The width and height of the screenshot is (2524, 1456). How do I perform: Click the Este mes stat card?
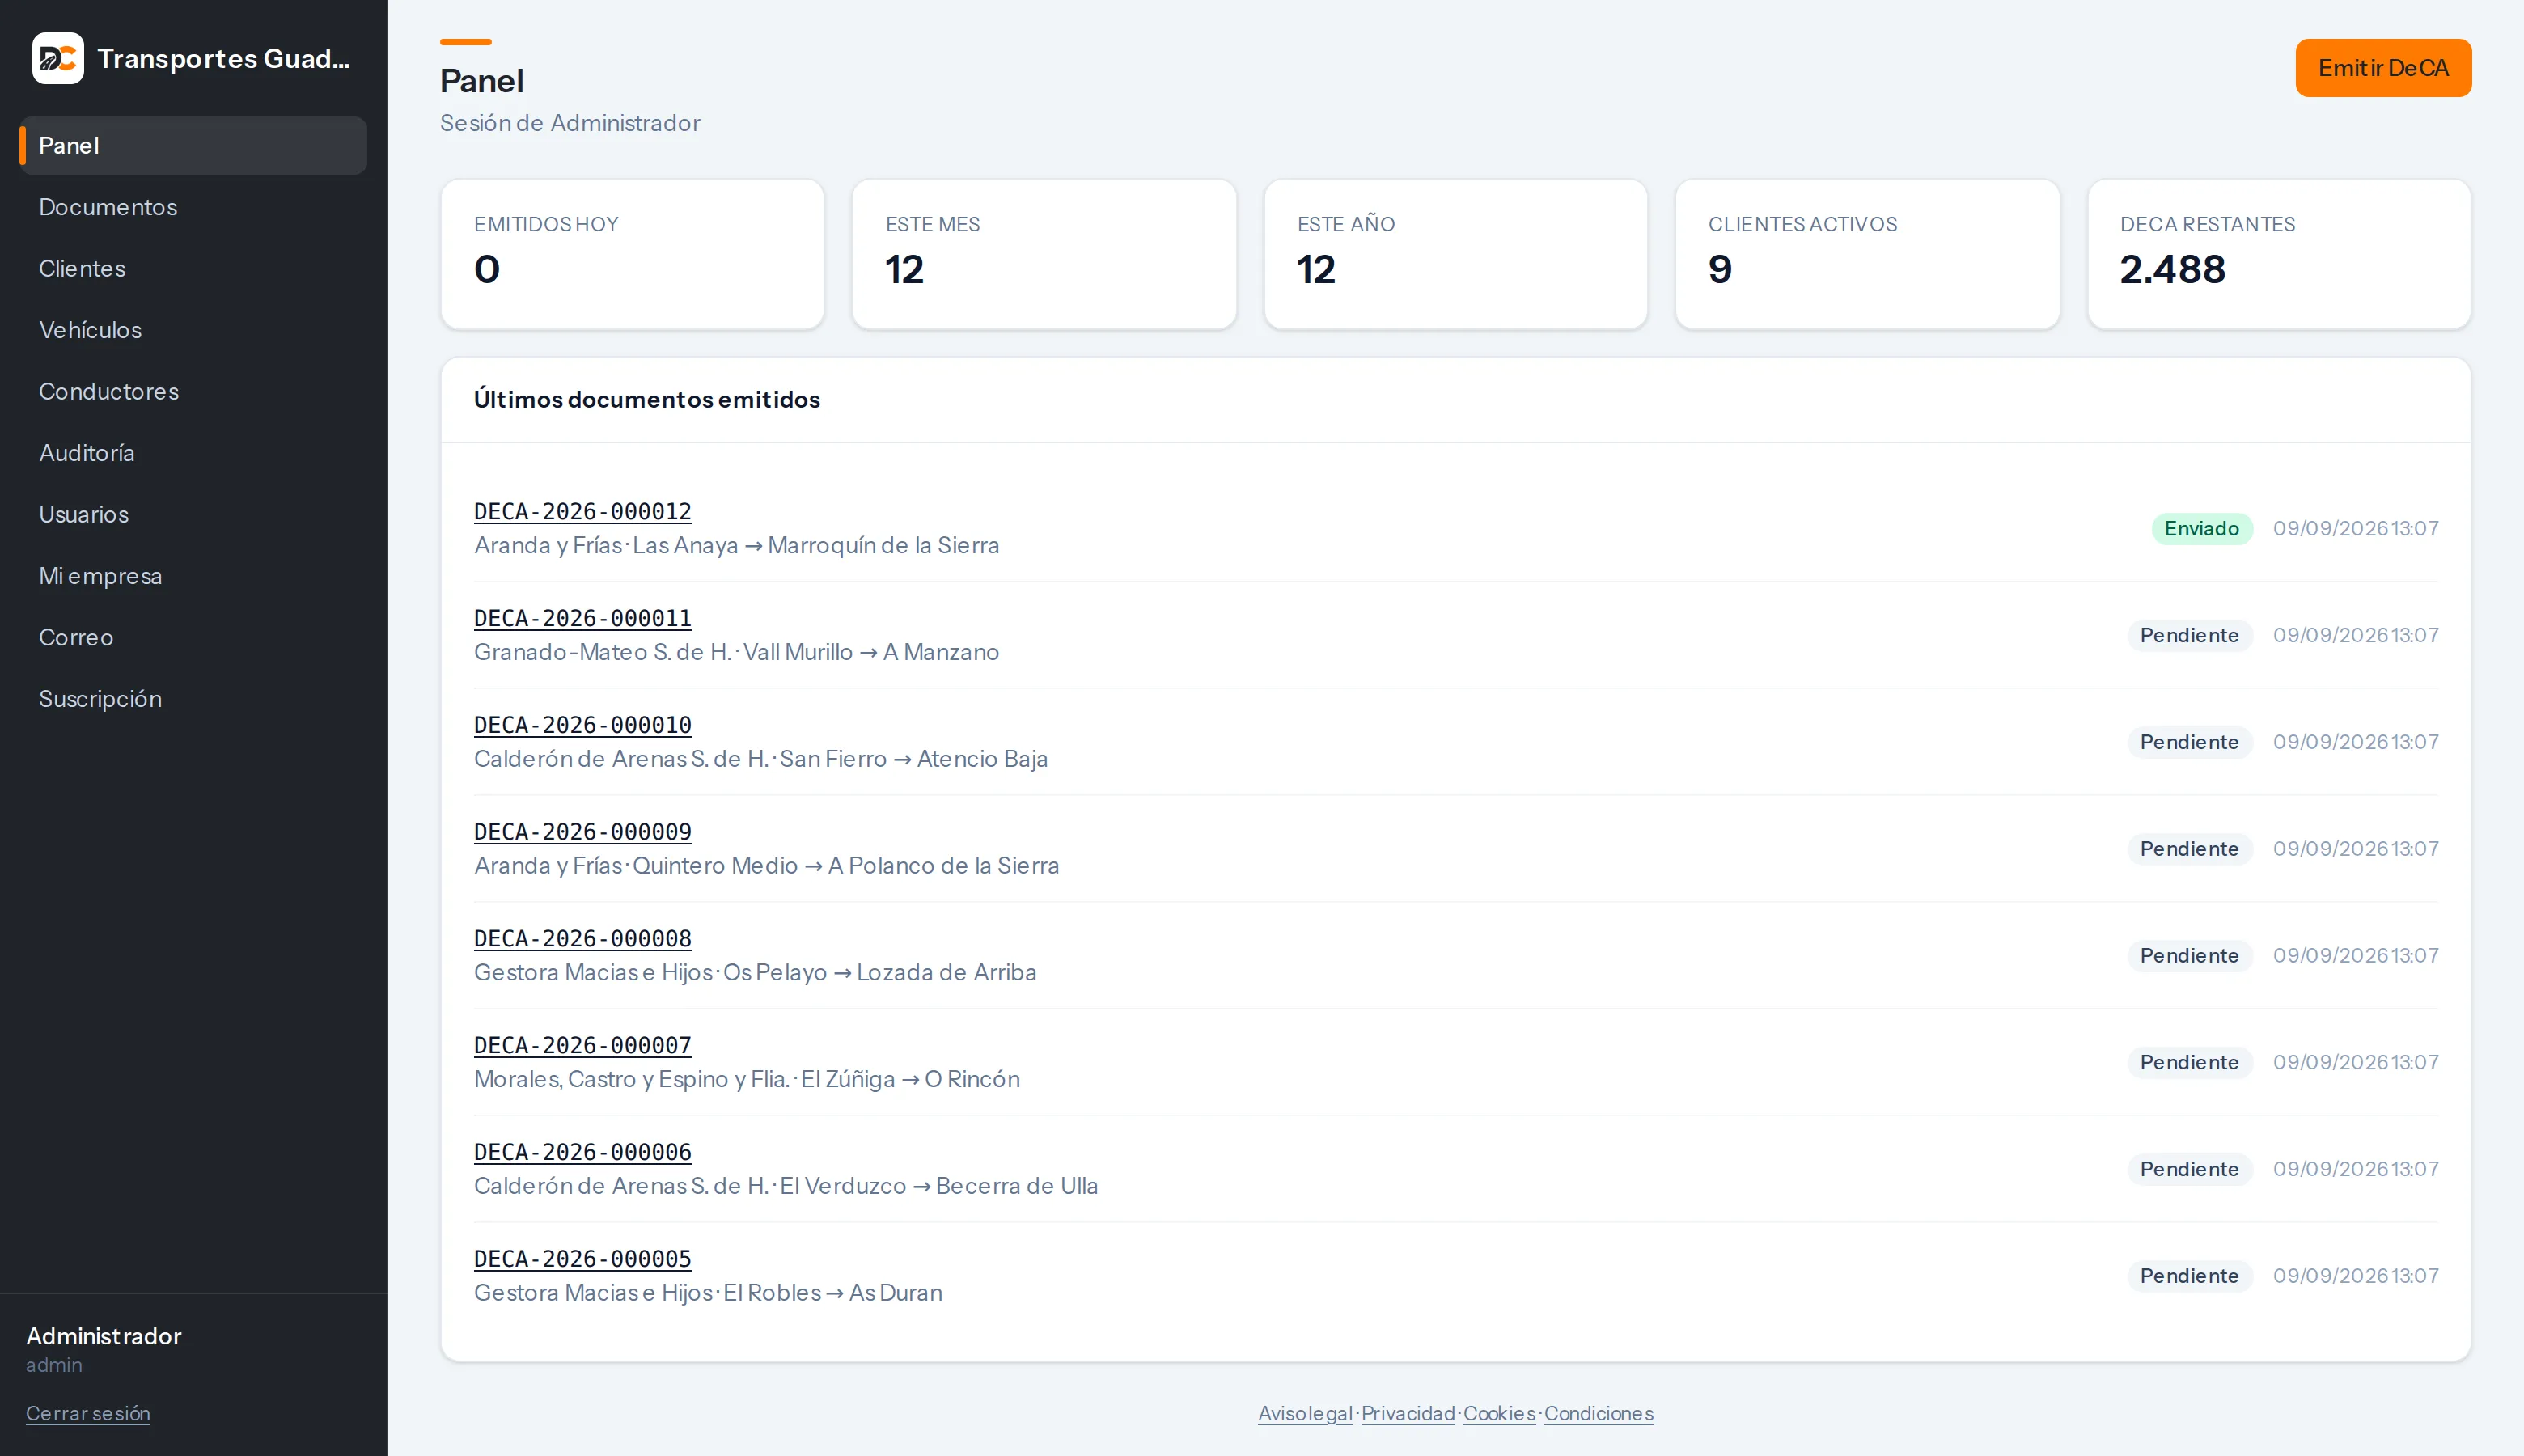[x=1044, y=254]
